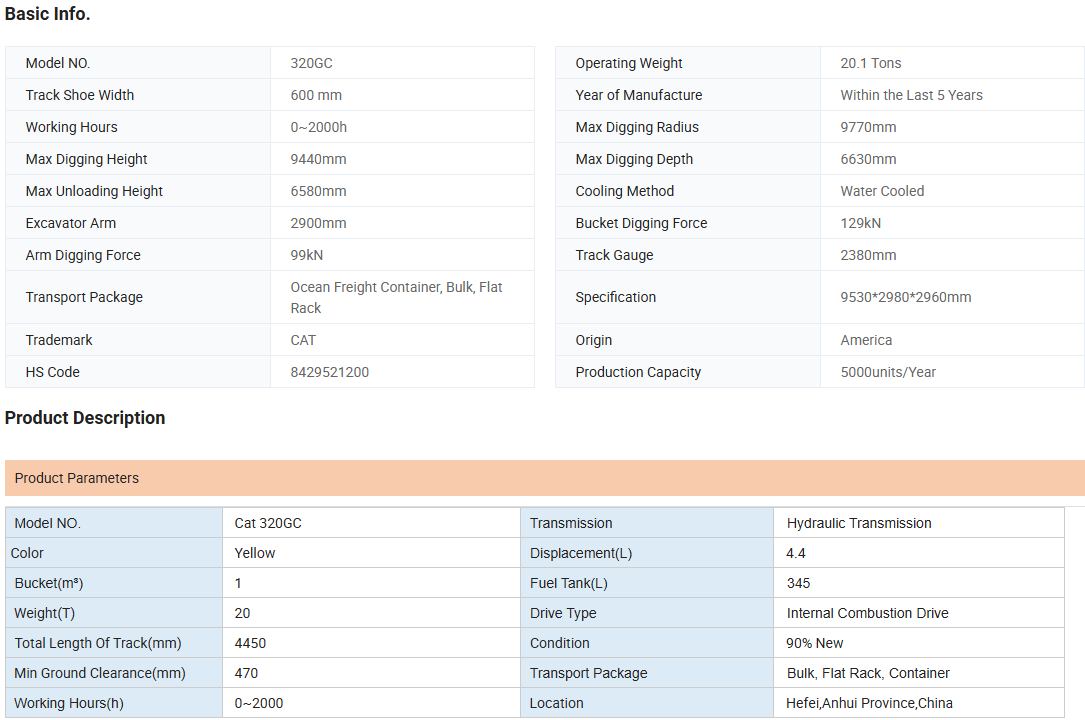Select the 129kN value

pos(861,223)
